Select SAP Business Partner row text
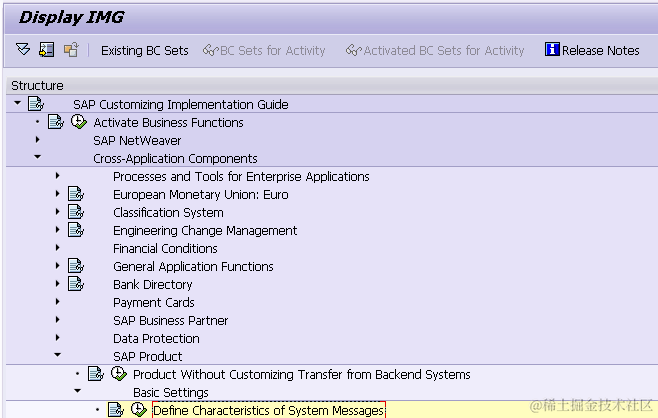658x418 pixels. (x=171, y=320)
